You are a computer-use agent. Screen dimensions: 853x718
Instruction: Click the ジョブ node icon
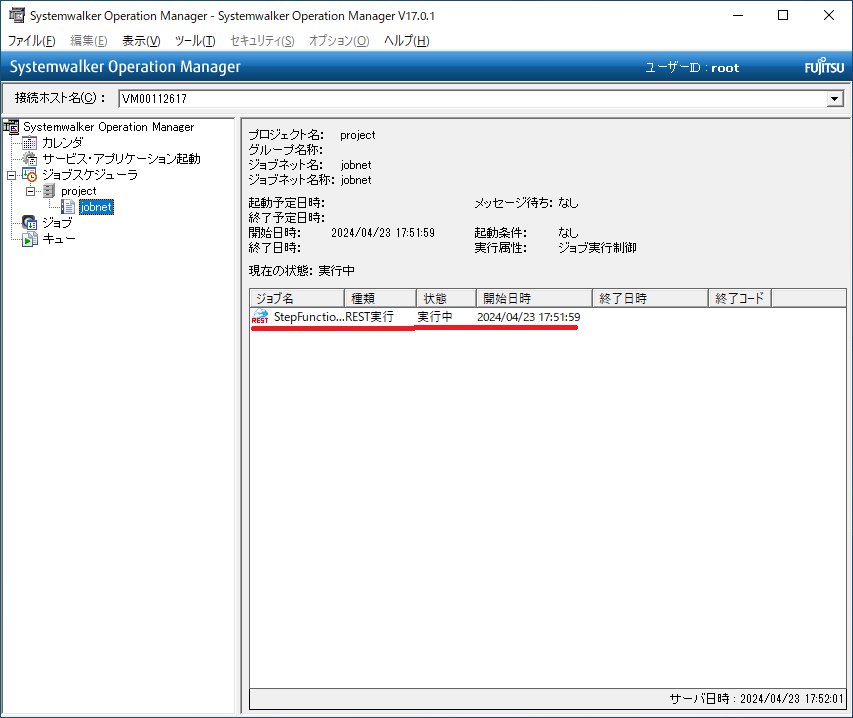tap(30, 223)
